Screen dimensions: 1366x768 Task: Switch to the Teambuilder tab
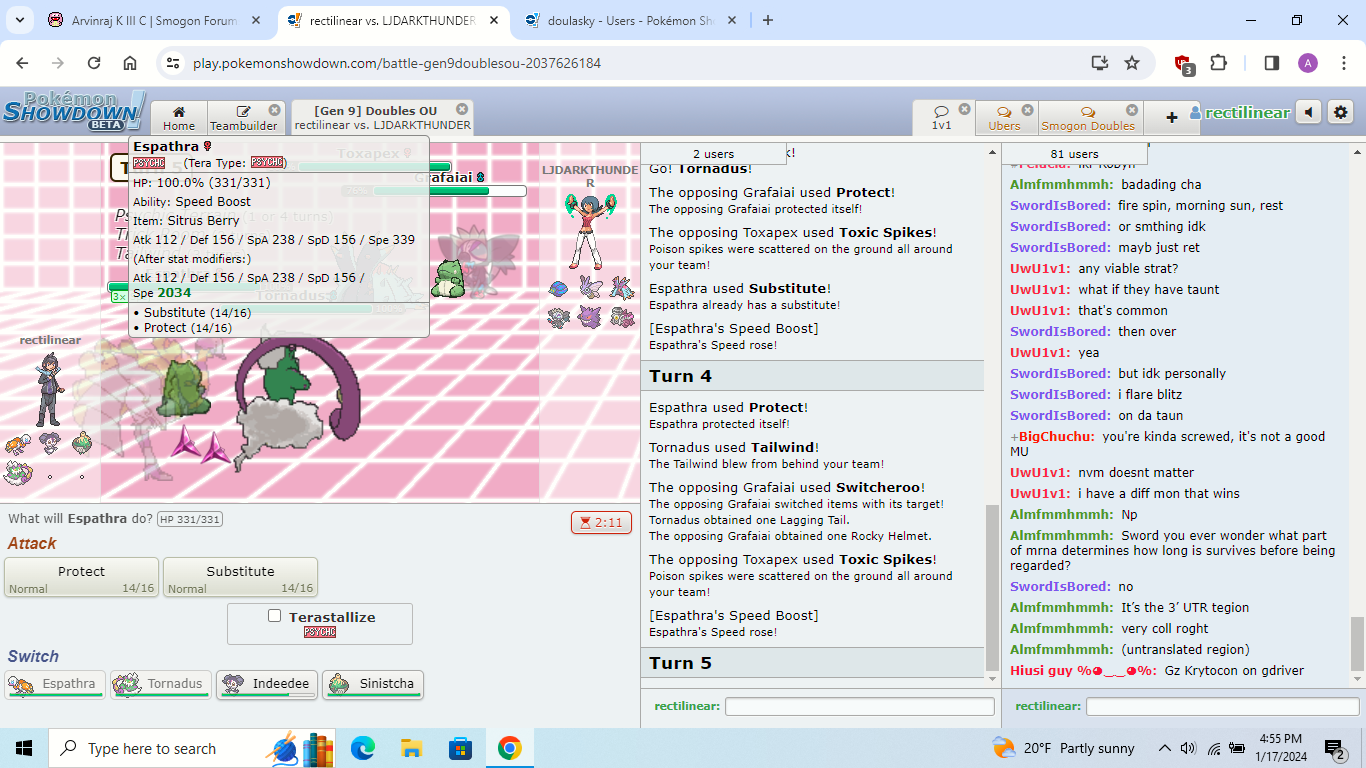[243, 117]
